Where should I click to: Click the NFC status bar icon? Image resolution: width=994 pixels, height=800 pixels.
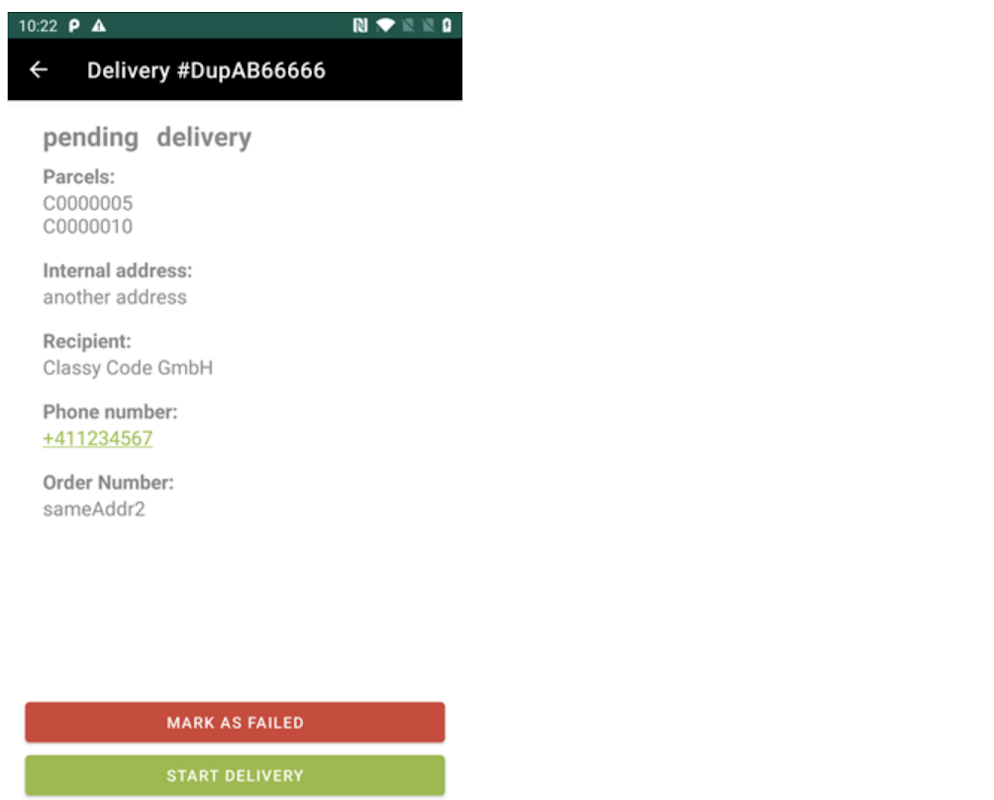360,25
